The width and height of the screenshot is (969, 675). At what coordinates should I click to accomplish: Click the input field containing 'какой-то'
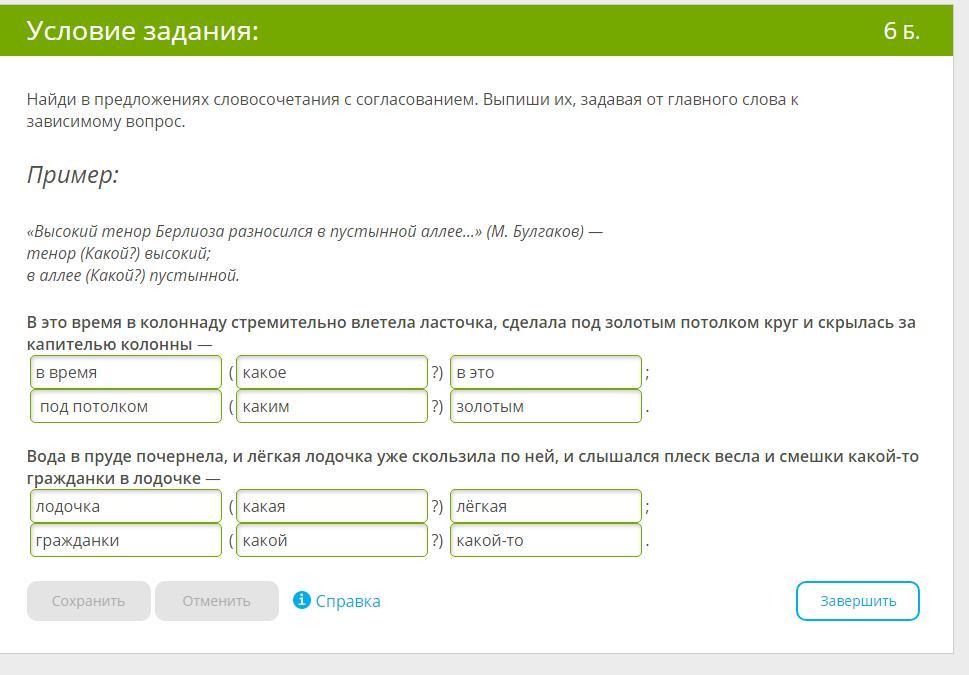pos(546,540)
